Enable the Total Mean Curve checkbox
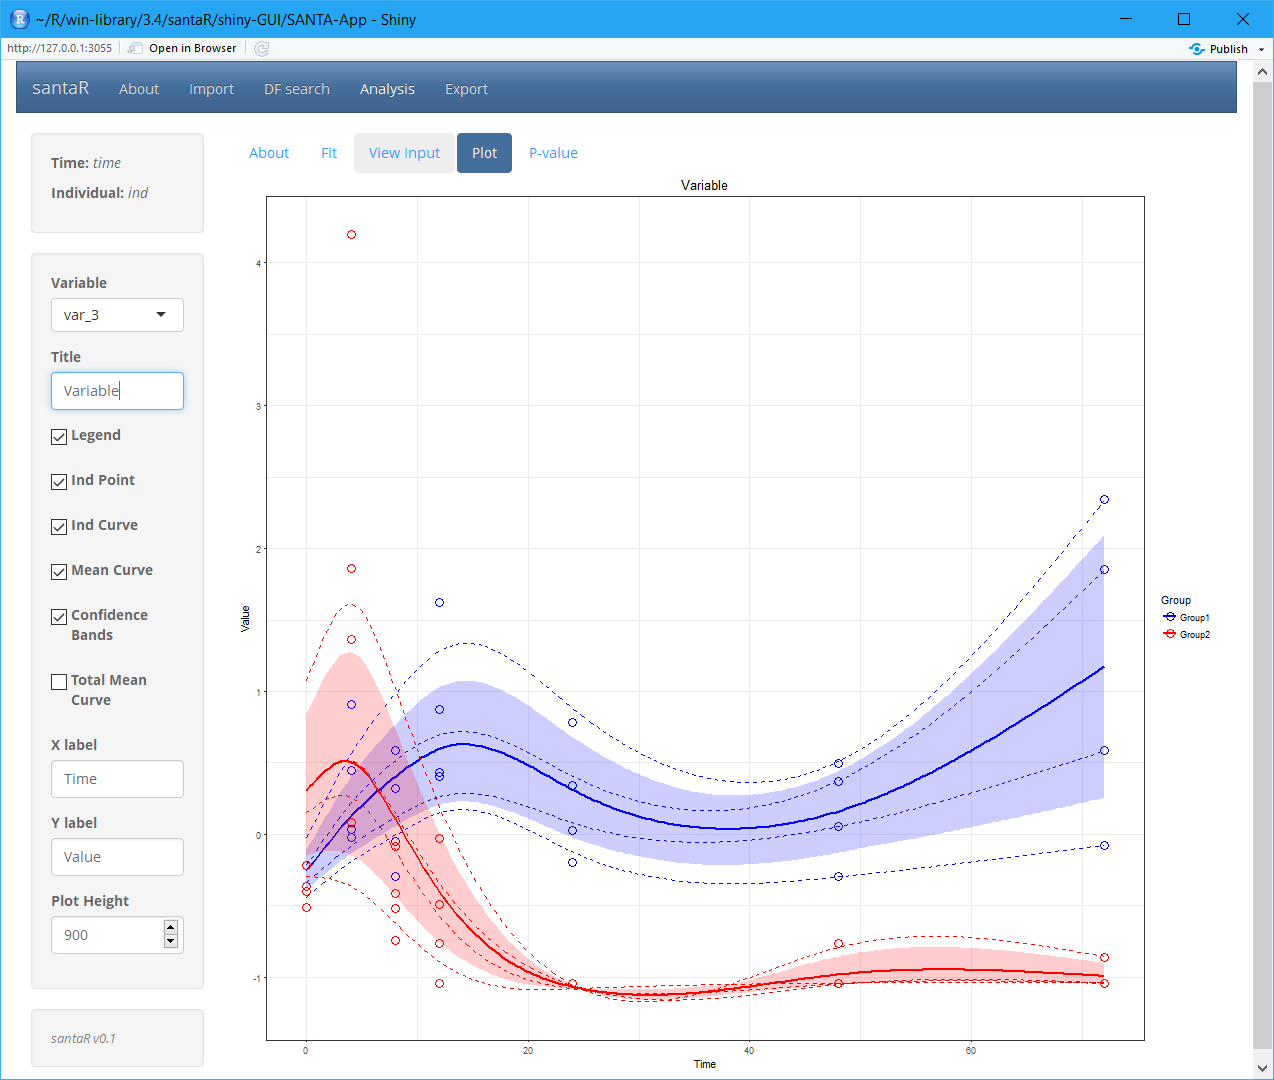This screenshot has width=1274, height=1080. [59, 681]
